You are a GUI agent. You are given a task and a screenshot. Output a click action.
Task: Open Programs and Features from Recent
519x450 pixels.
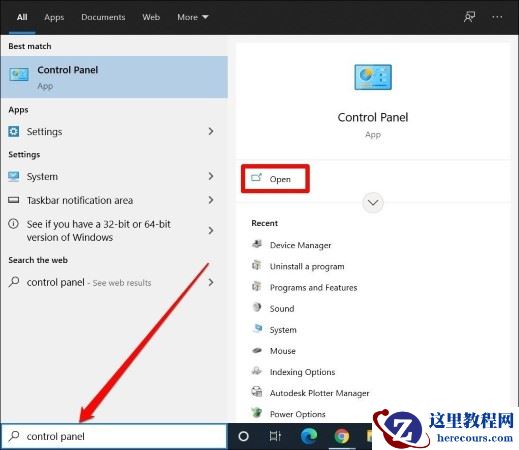313,287
